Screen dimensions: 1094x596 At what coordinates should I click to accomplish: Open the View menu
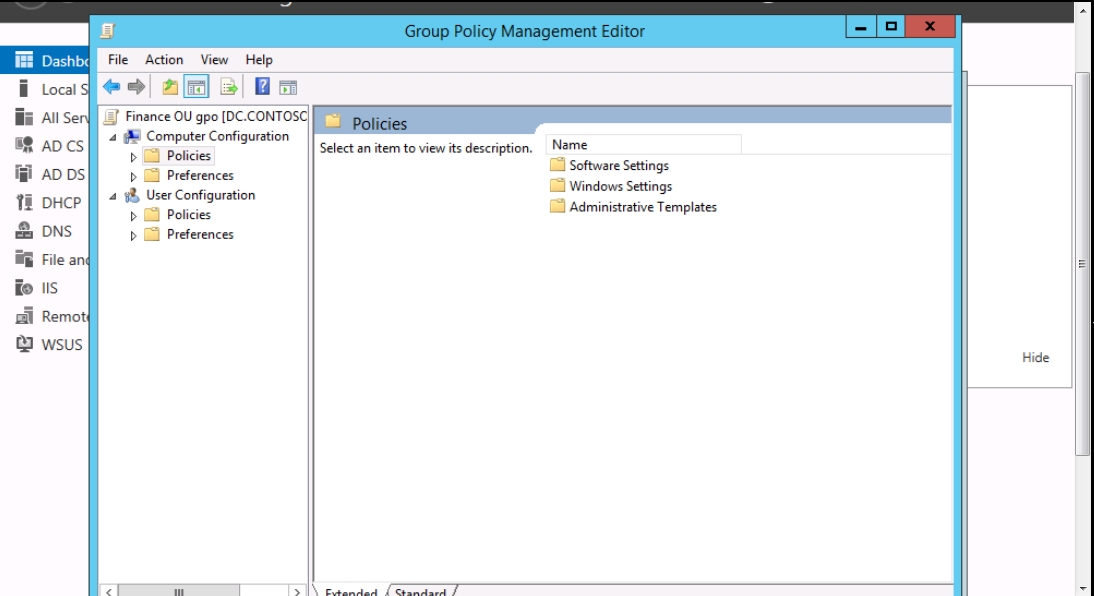pos(214,60)
